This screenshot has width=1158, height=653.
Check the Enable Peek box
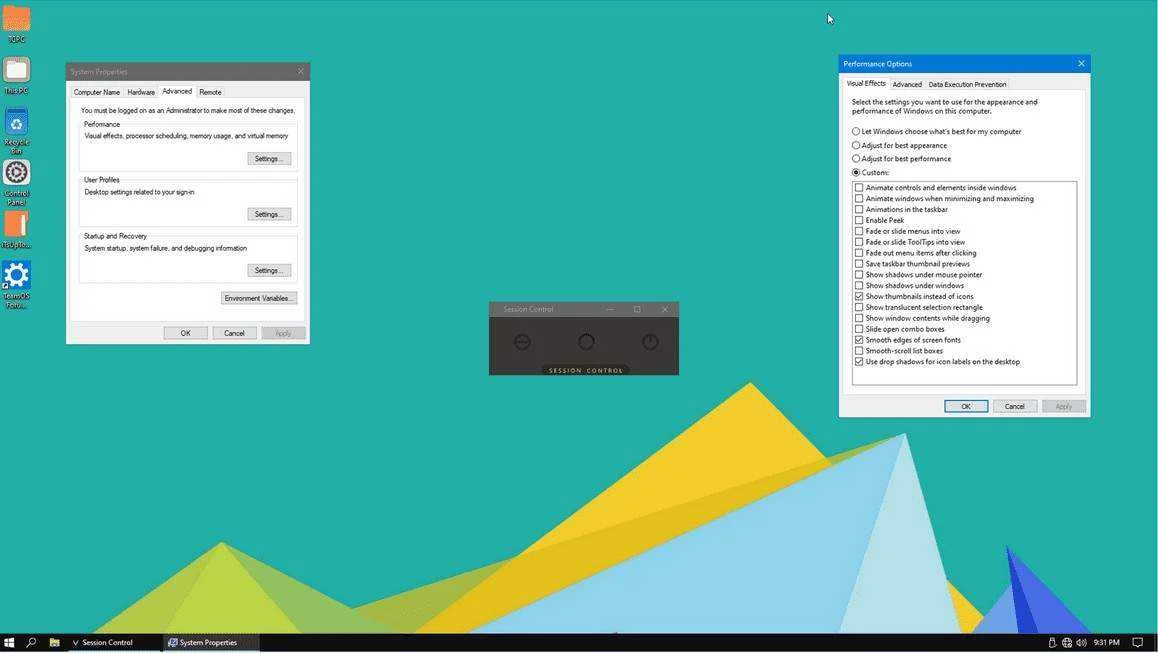coord(859,220)
